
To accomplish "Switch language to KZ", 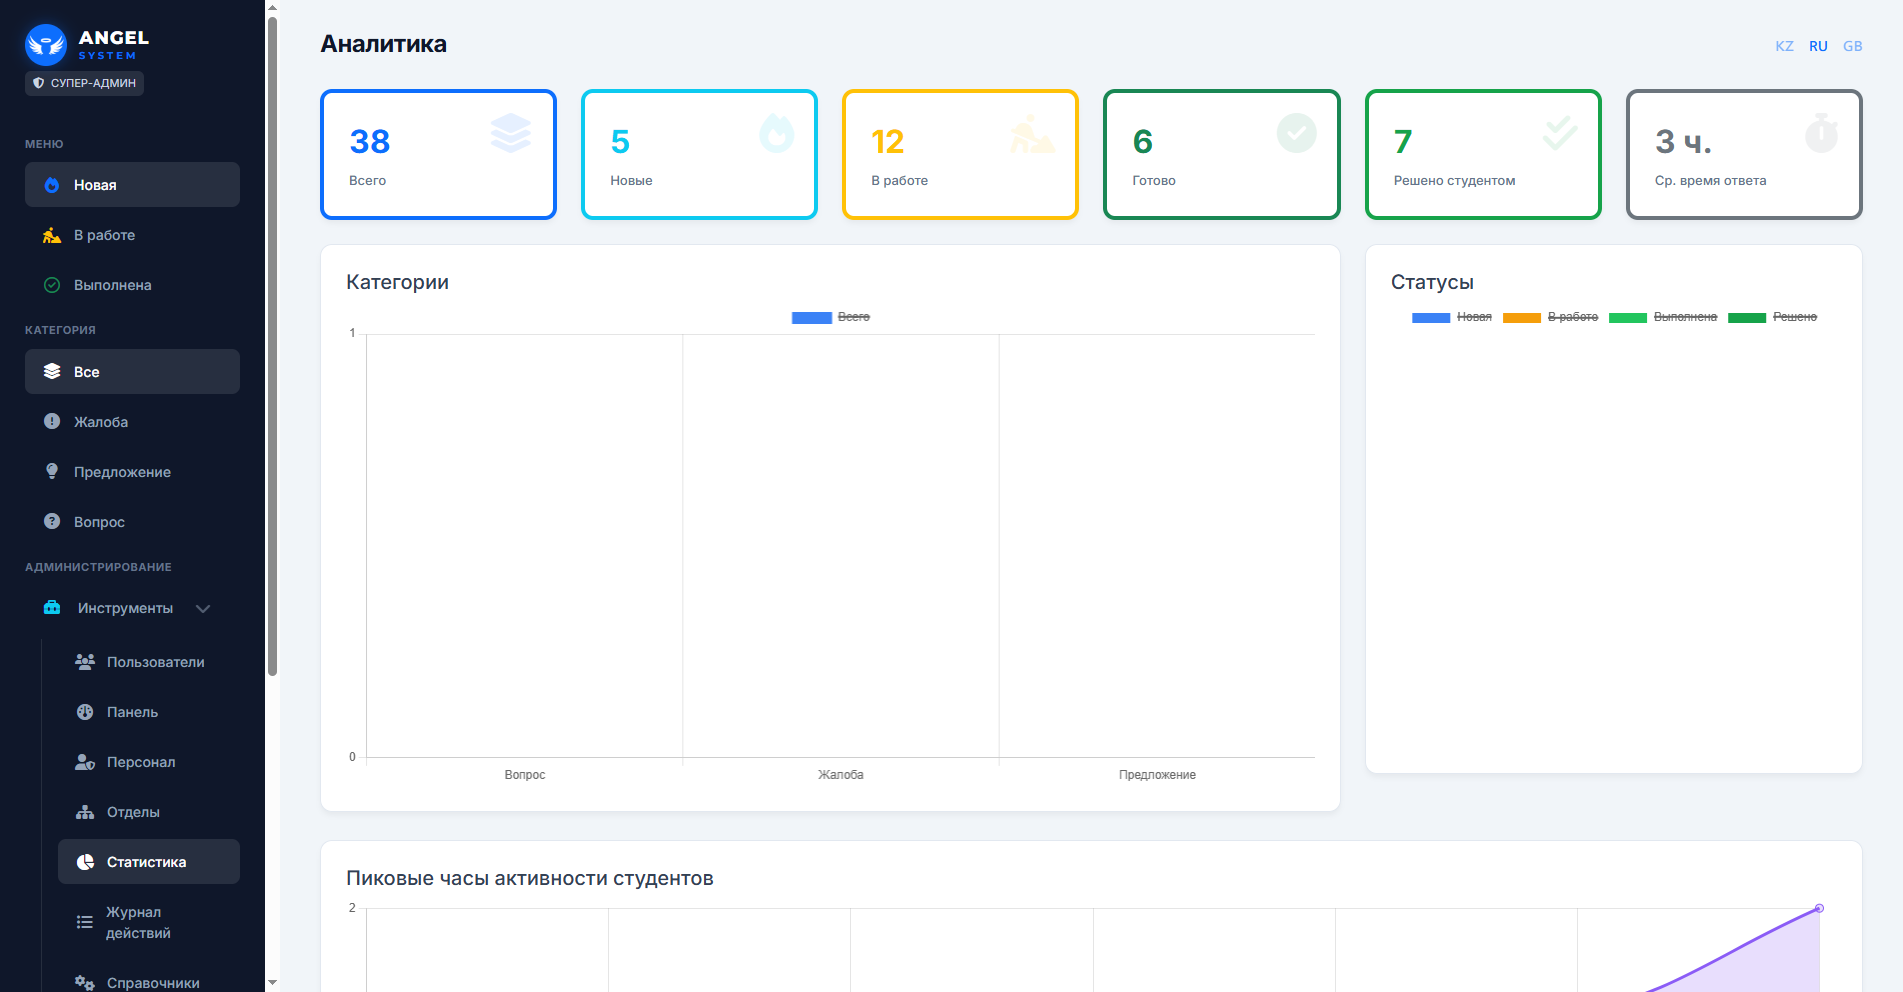I will [1784, 46].
